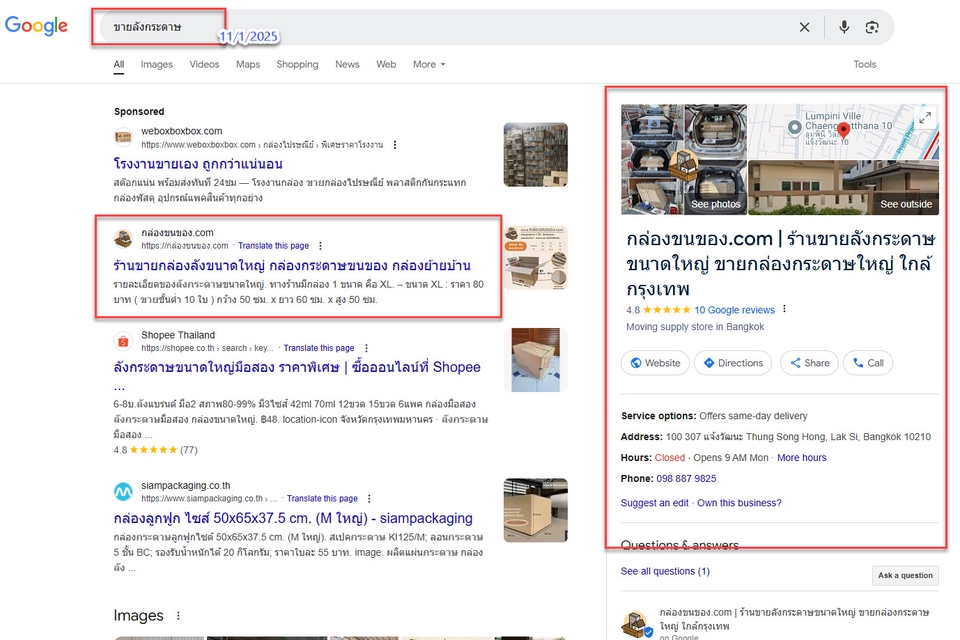The height and width of the screenshot is (640, 960).
Task: Click the profile icon in Questions & answers
Action: tap(636, 623)
